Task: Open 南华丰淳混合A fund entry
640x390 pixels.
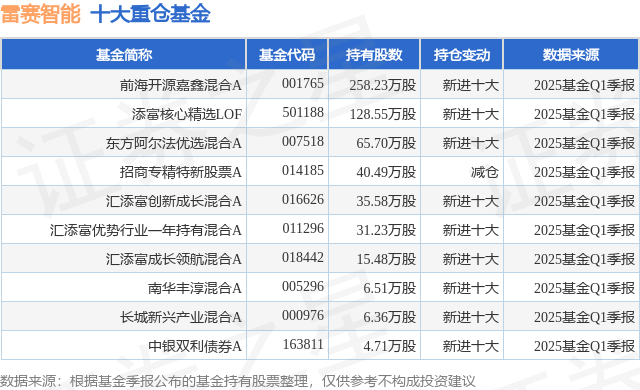Action: (195, 288)
